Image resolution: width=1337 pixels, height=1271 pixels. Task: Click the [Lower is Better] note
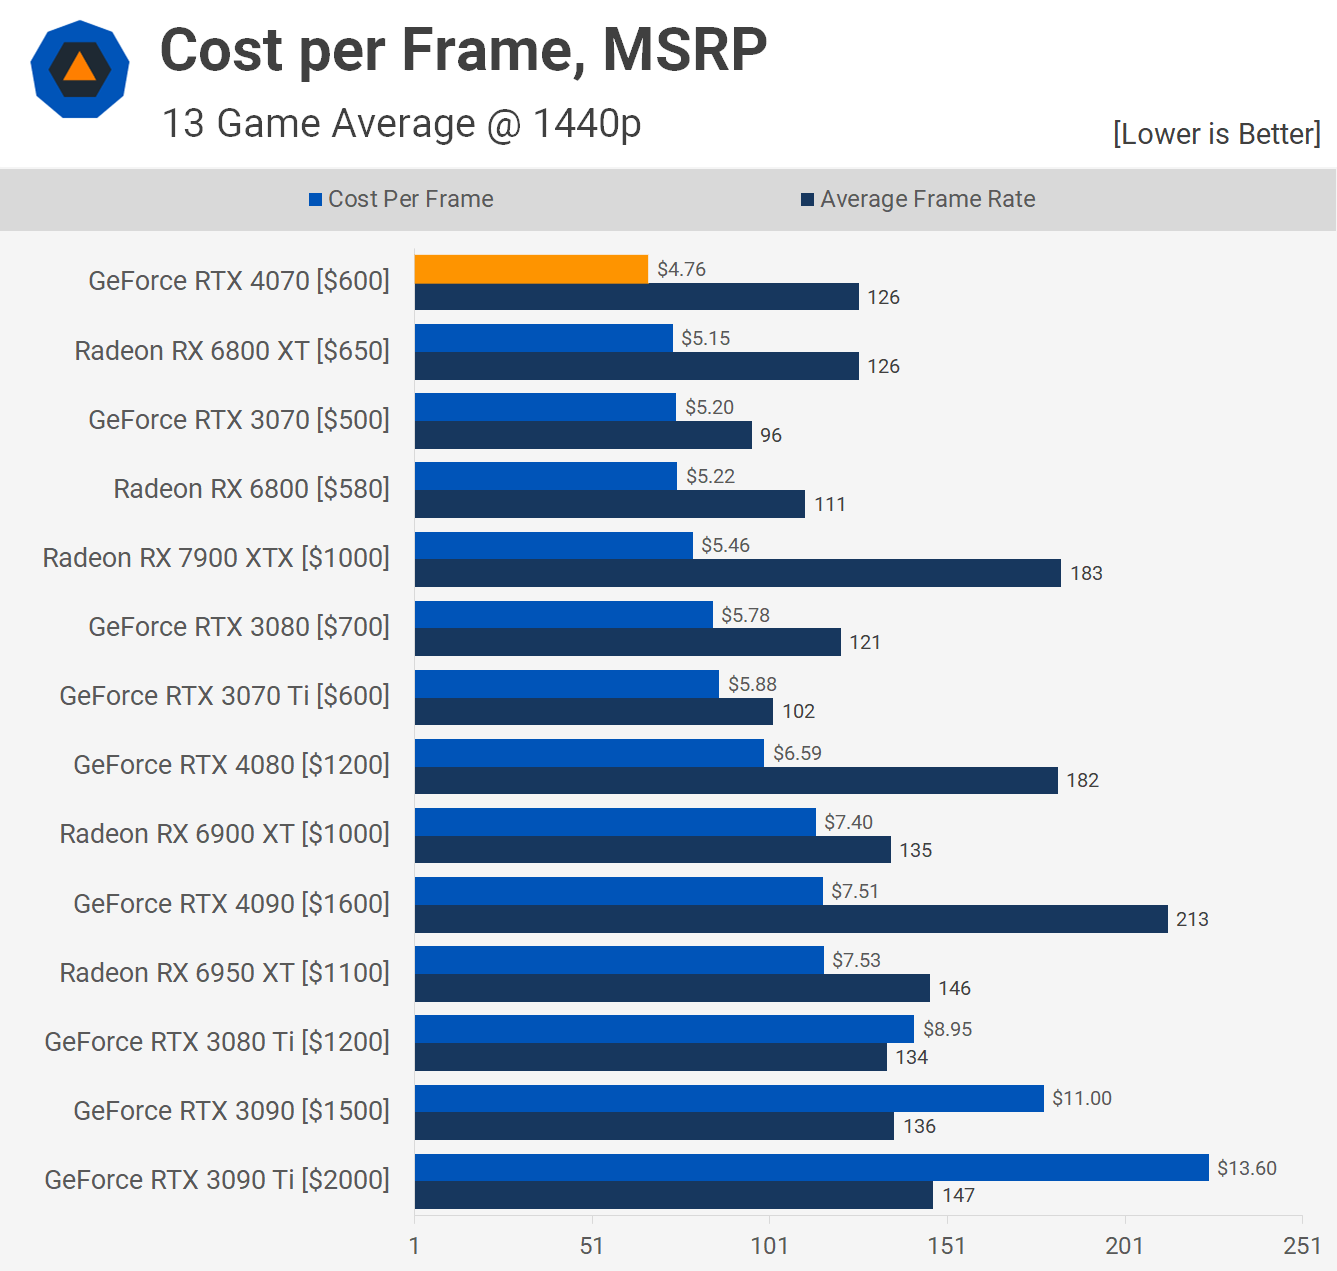pos(1216,134)
